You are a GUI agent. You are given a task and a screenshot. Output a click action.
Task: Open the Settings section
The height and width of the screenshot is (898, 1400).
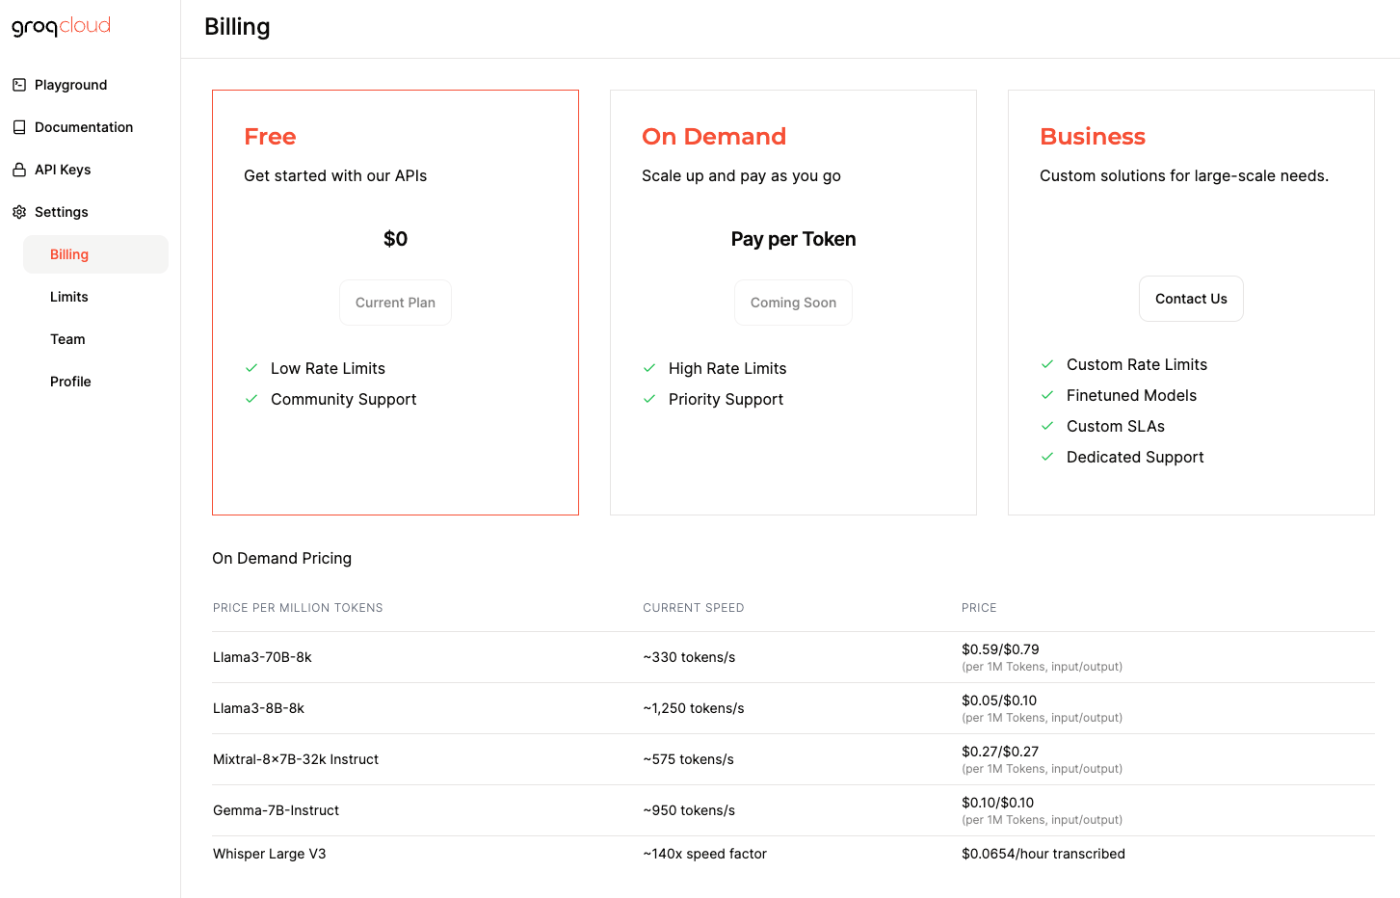click(61, 212)
